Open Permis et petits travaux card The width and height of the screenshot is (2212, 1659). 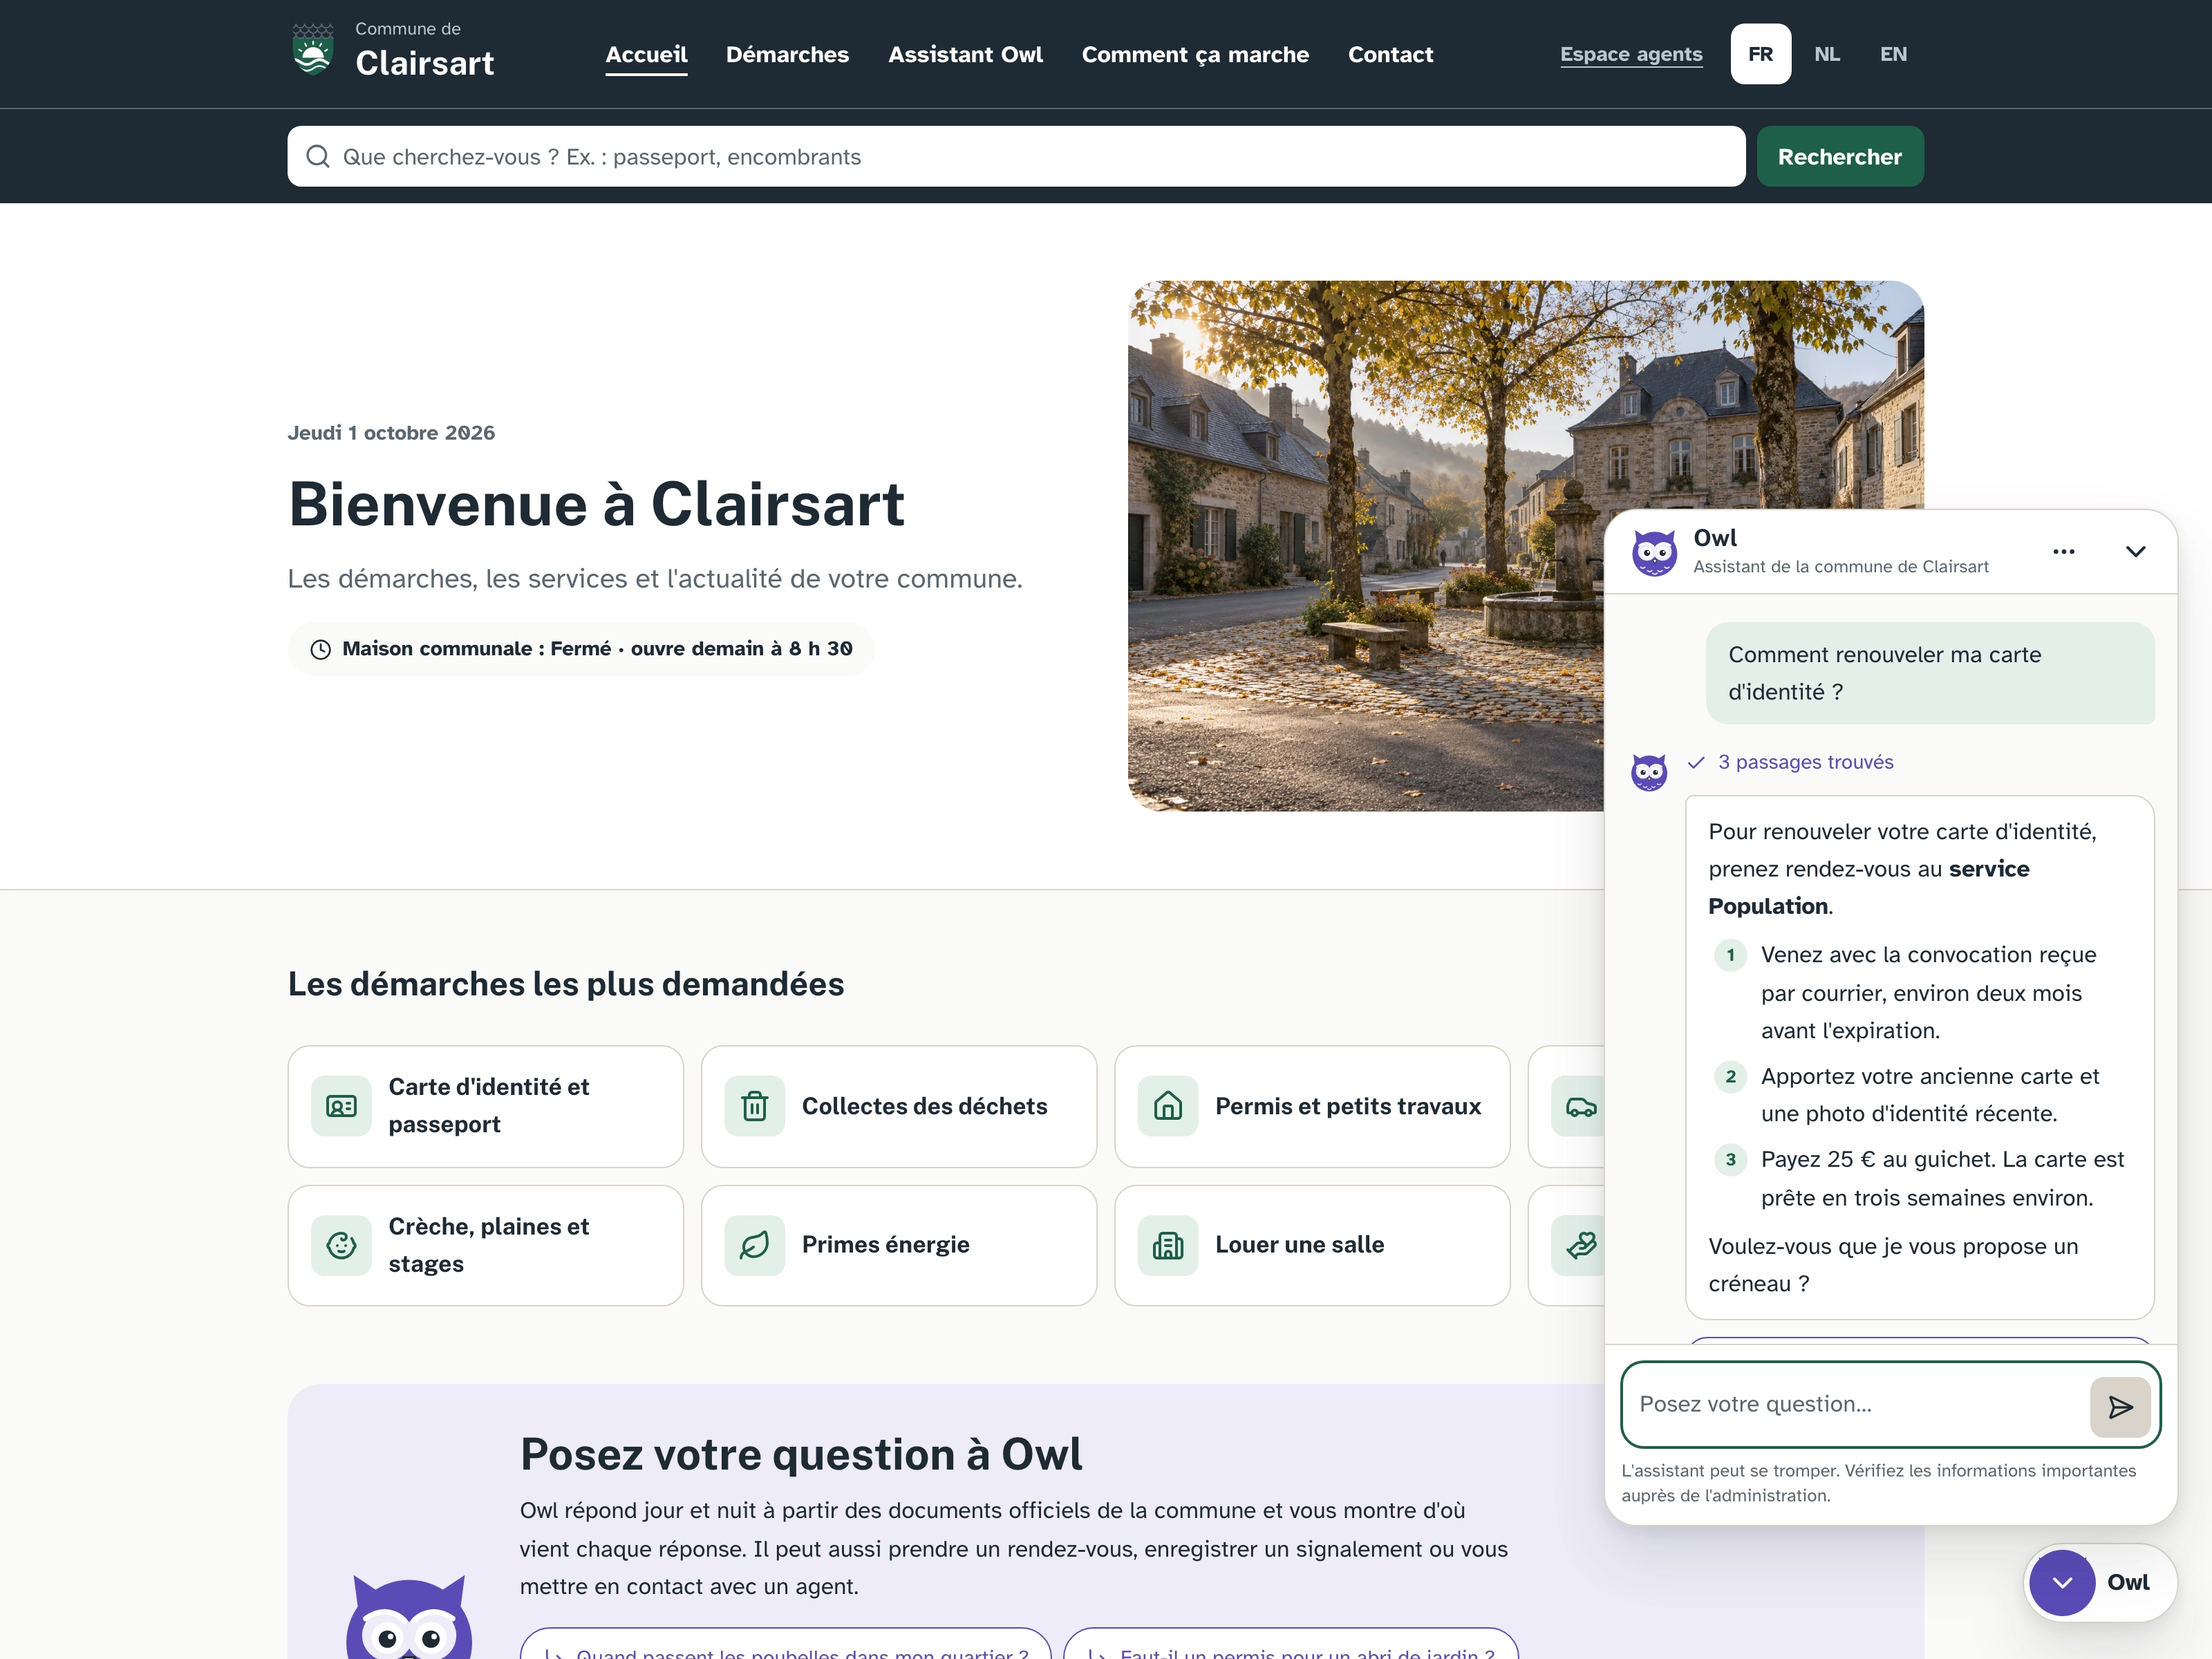[1312, 1106]
